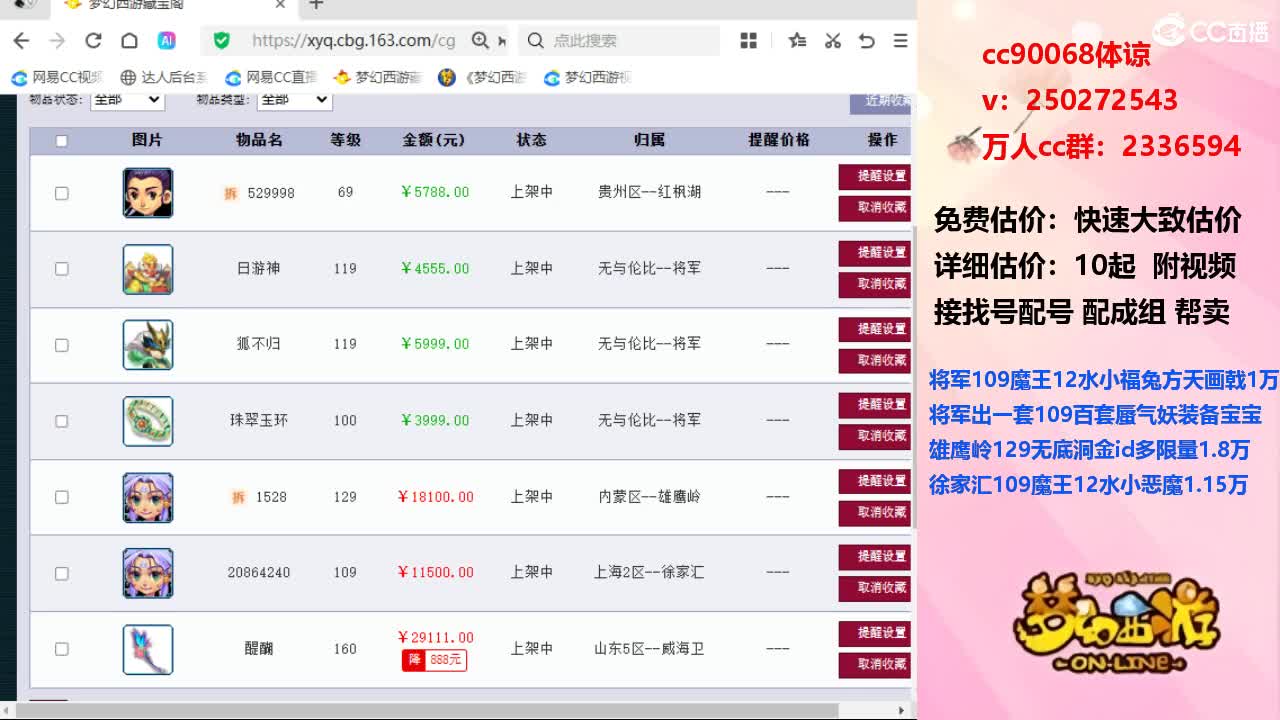Viewport: 1280px width, 720px height.
Task: Open the AI assistant icon
Action: pos(167,41)
